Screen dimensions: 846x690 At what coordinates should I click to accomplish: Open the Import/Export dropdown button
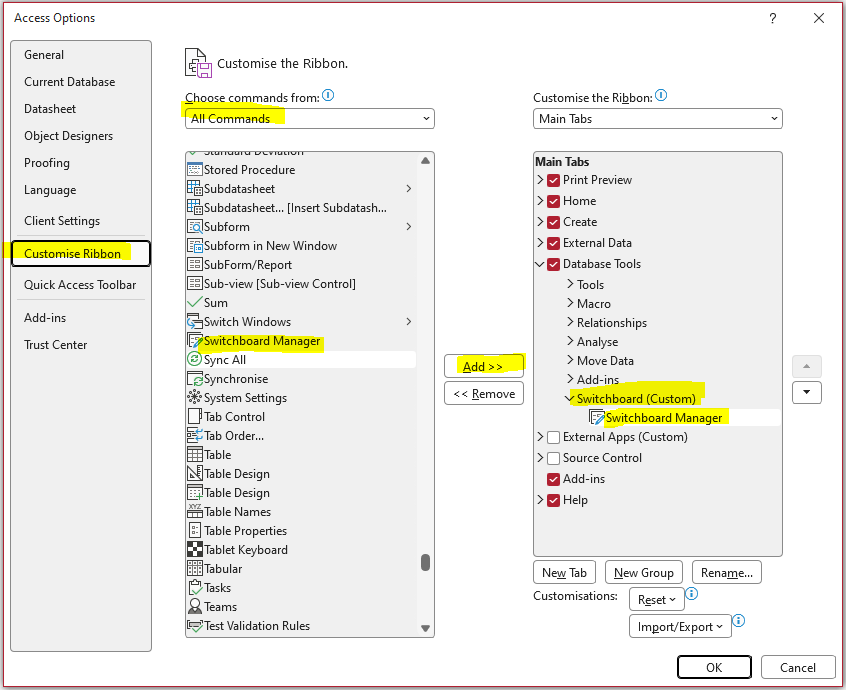click(680, 626)
